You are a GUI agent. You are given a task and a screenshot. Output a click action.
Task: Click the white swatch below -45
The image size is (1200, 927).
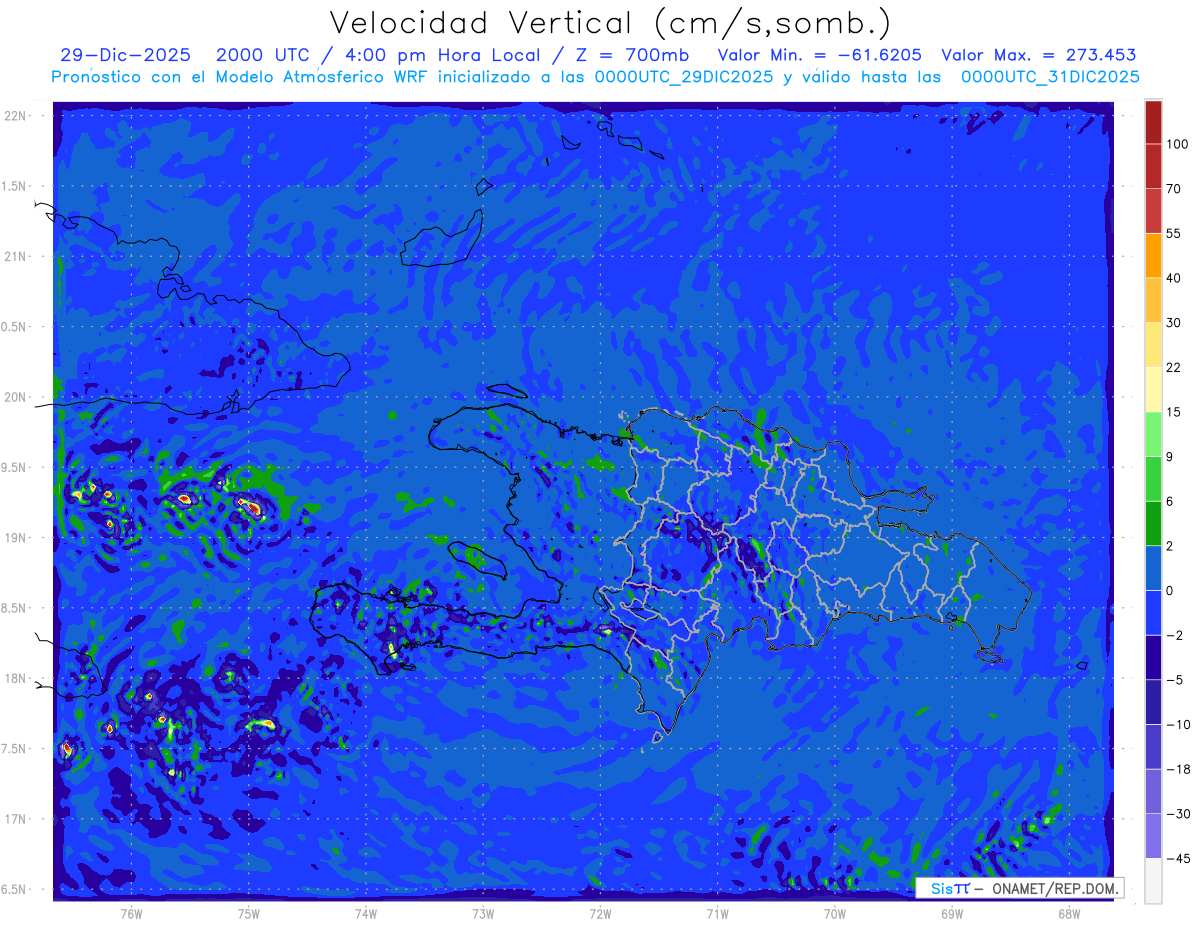(1153, 880)
